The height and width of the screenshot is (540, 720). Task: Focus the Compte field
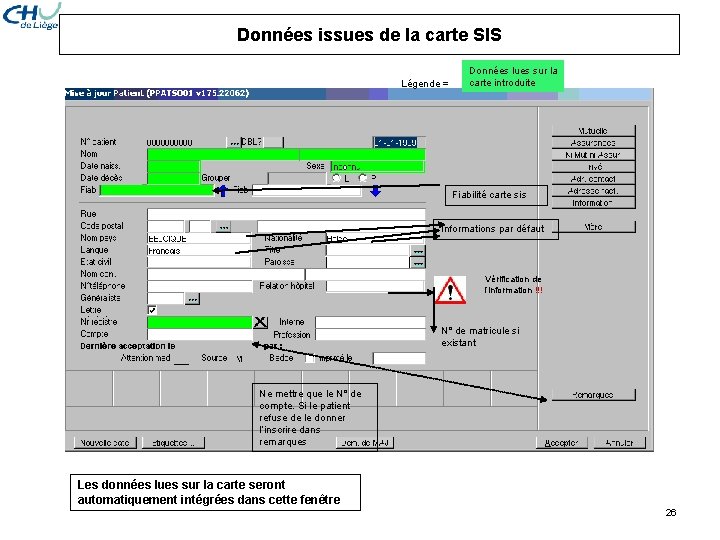pyautogui.click(x=200, y=334)
